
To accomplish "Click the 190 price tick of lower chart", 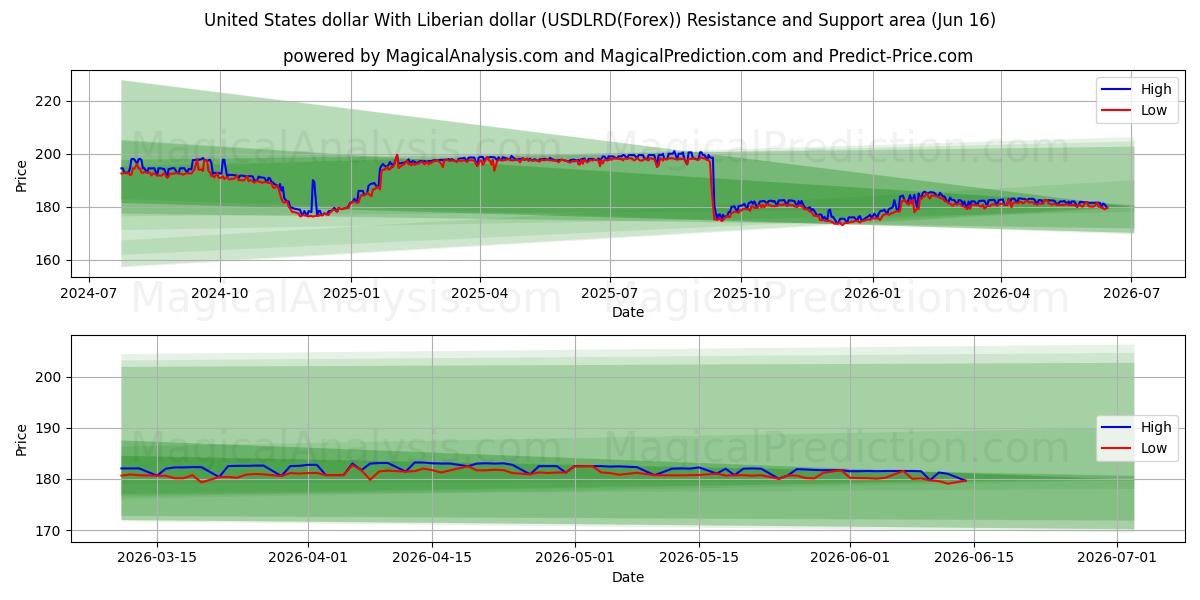I will pos(50,428).
